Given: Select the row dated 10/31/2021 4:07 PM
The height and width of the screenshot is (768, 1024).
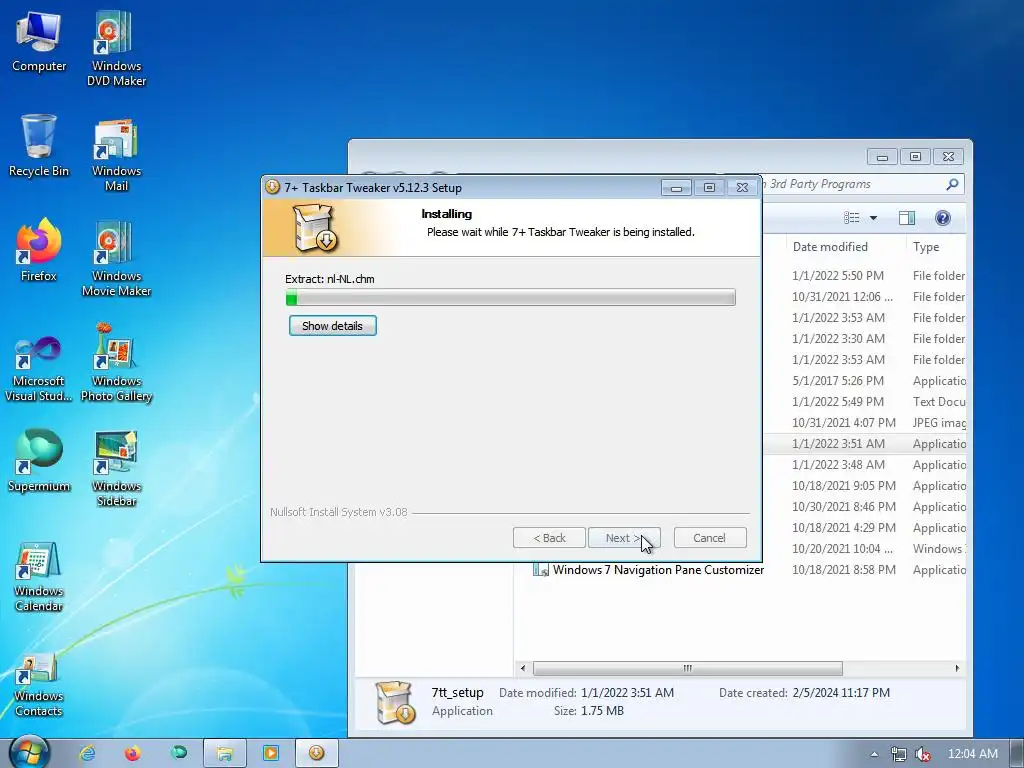Looking at the screenshot, I should (864, 423).
